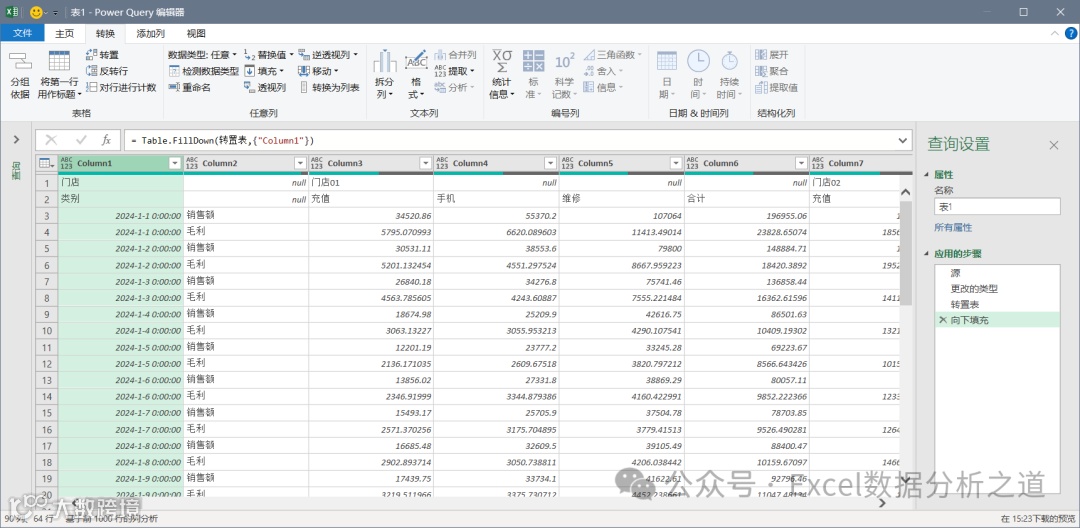Viewport: 1080px width, 528px height.
Task: Click Pivot Column (透视列)
Action: pos(265,87)
